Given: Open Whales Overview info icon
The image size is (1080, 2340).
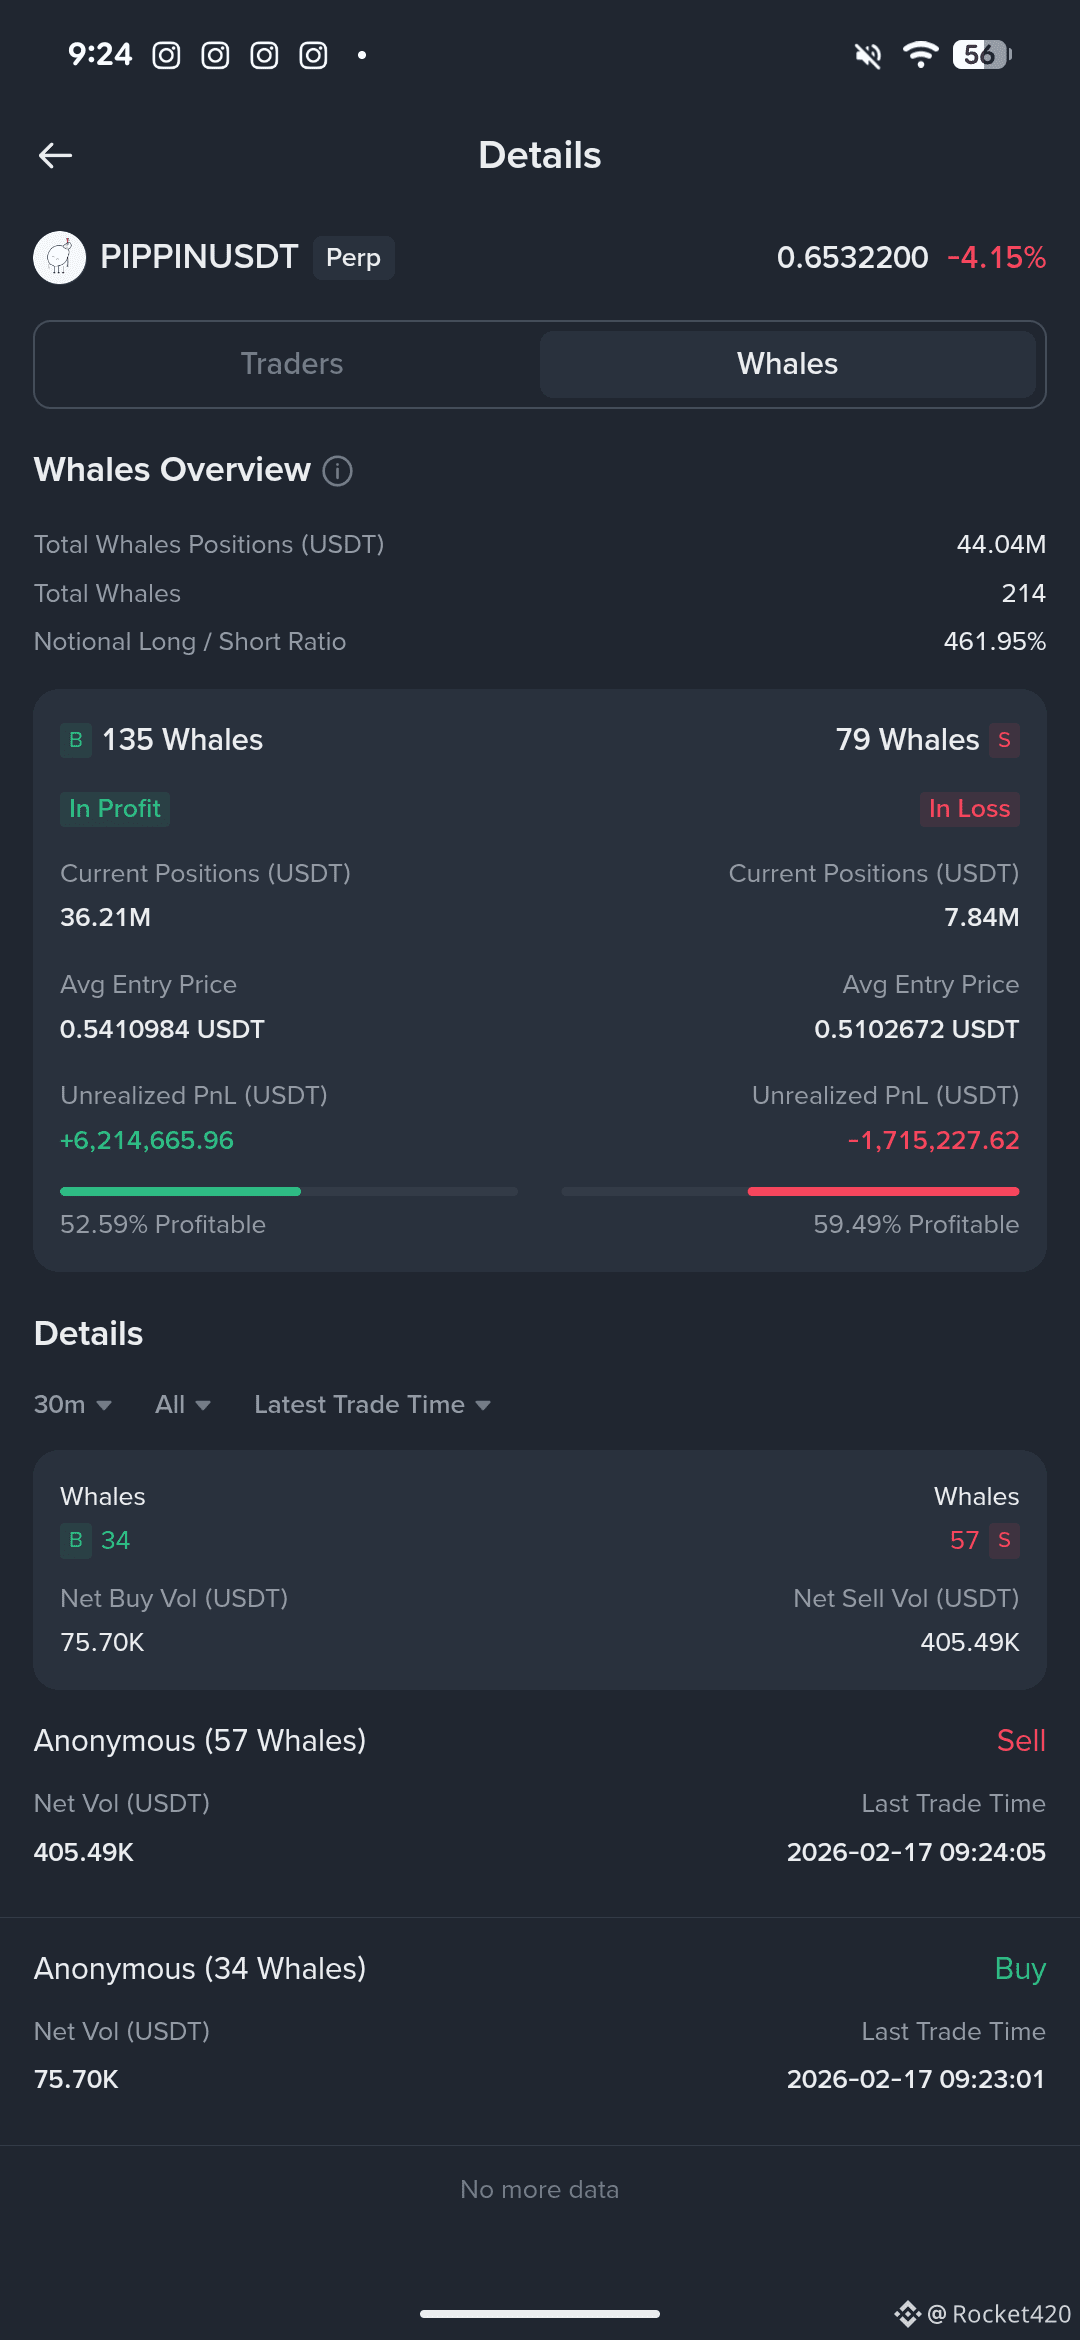Looking at the screenshot, I should click(x=337, y=471).
